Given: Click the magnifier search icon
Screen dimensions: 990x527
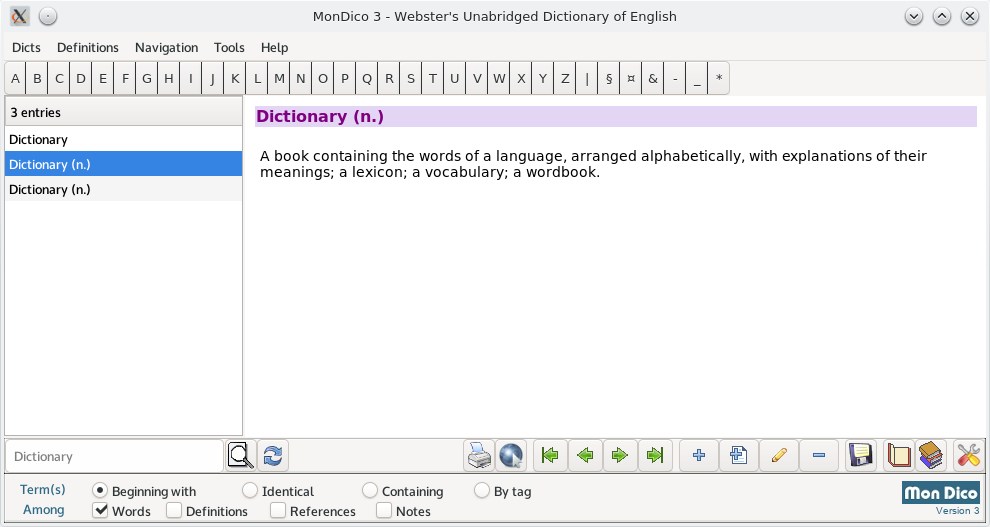Looking at the screenshot, I should (x=241, y=456).
